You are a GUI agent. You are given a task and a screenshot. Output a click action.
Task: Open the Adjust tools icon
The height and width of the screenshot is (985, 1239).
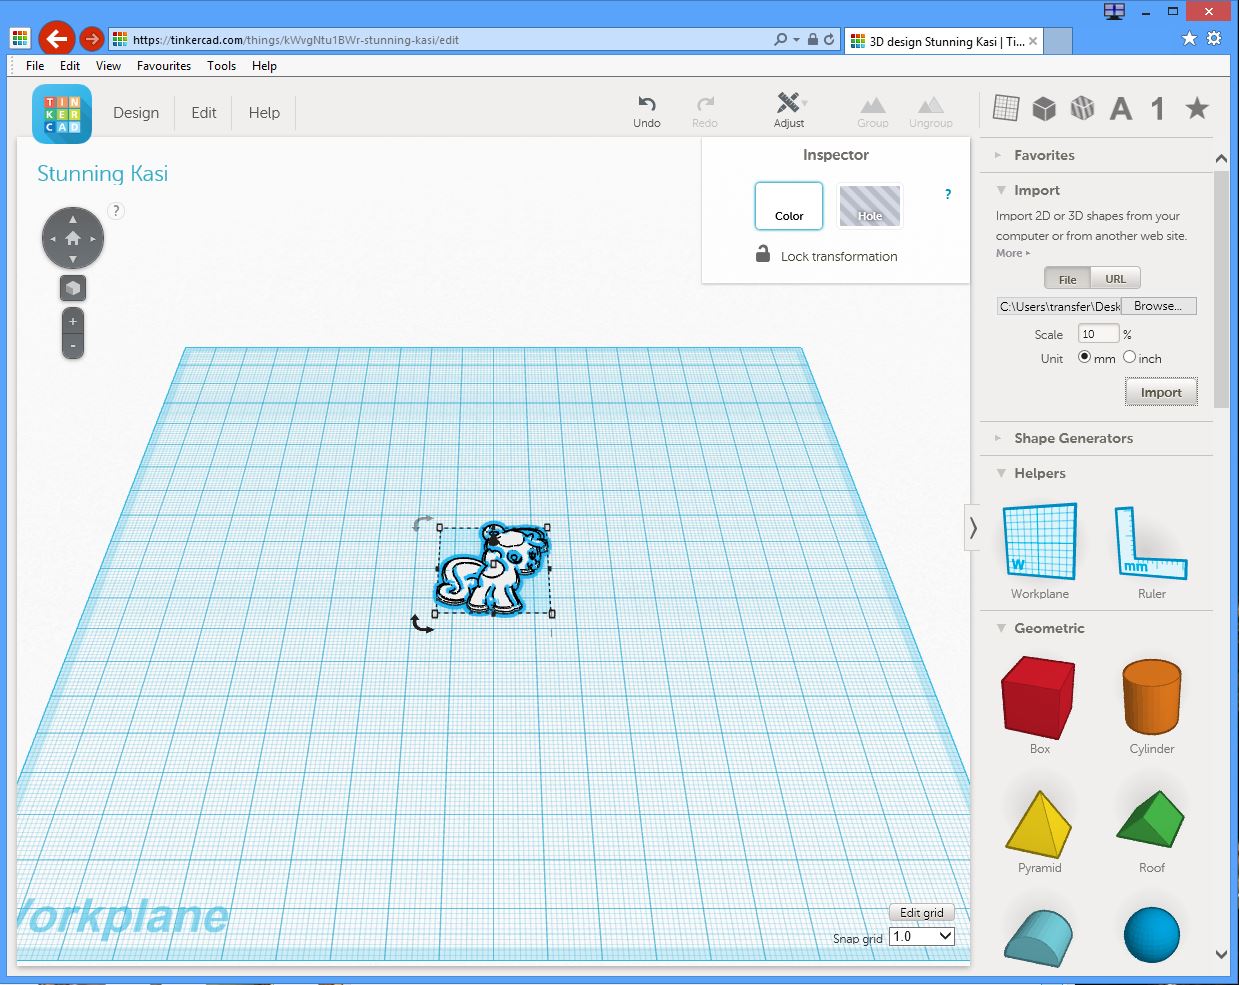(x=789, y=102)
